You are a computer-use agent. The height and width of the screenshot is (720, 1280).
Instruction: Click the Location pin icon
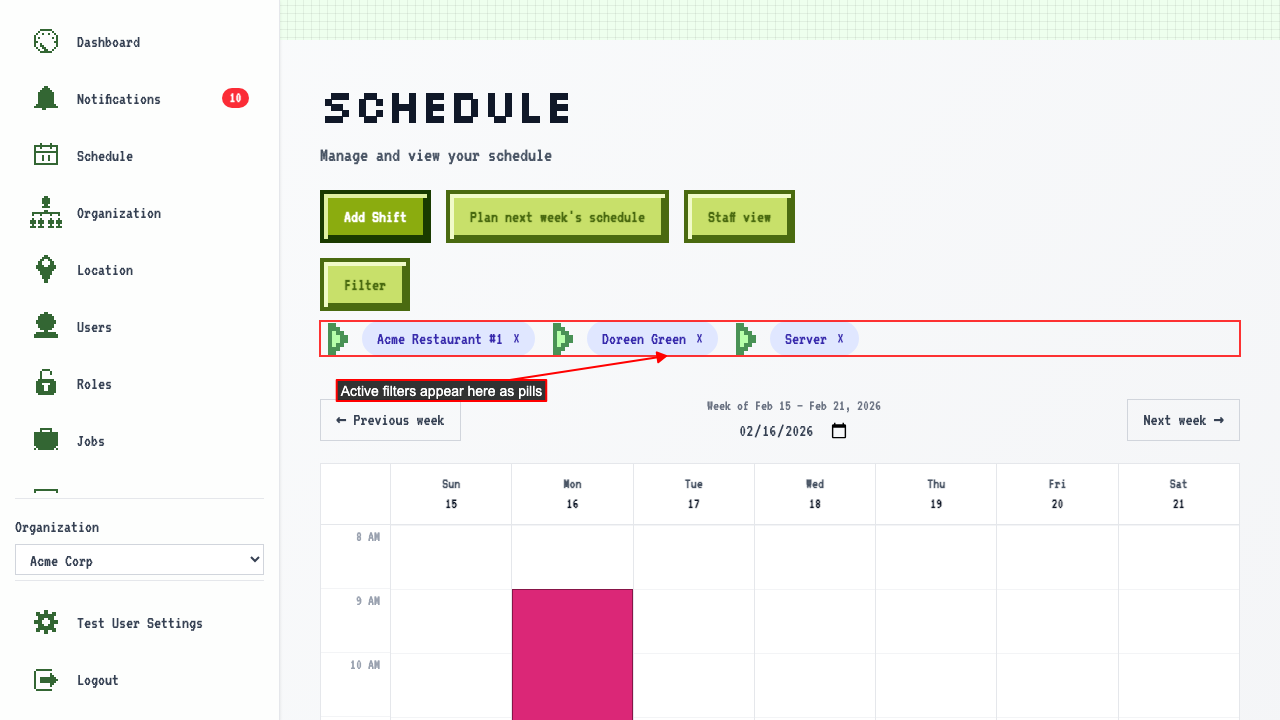tap(46, 270)
